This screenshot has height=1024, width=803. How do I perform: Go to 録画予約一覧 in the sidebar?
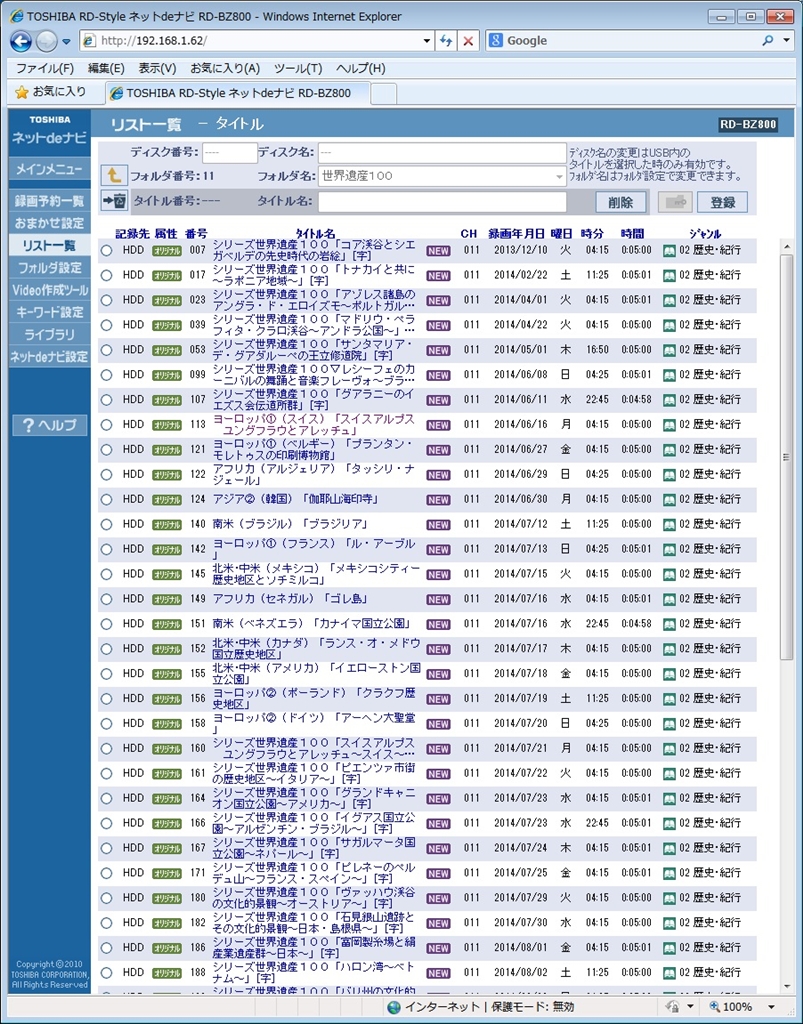coord(50,201)
